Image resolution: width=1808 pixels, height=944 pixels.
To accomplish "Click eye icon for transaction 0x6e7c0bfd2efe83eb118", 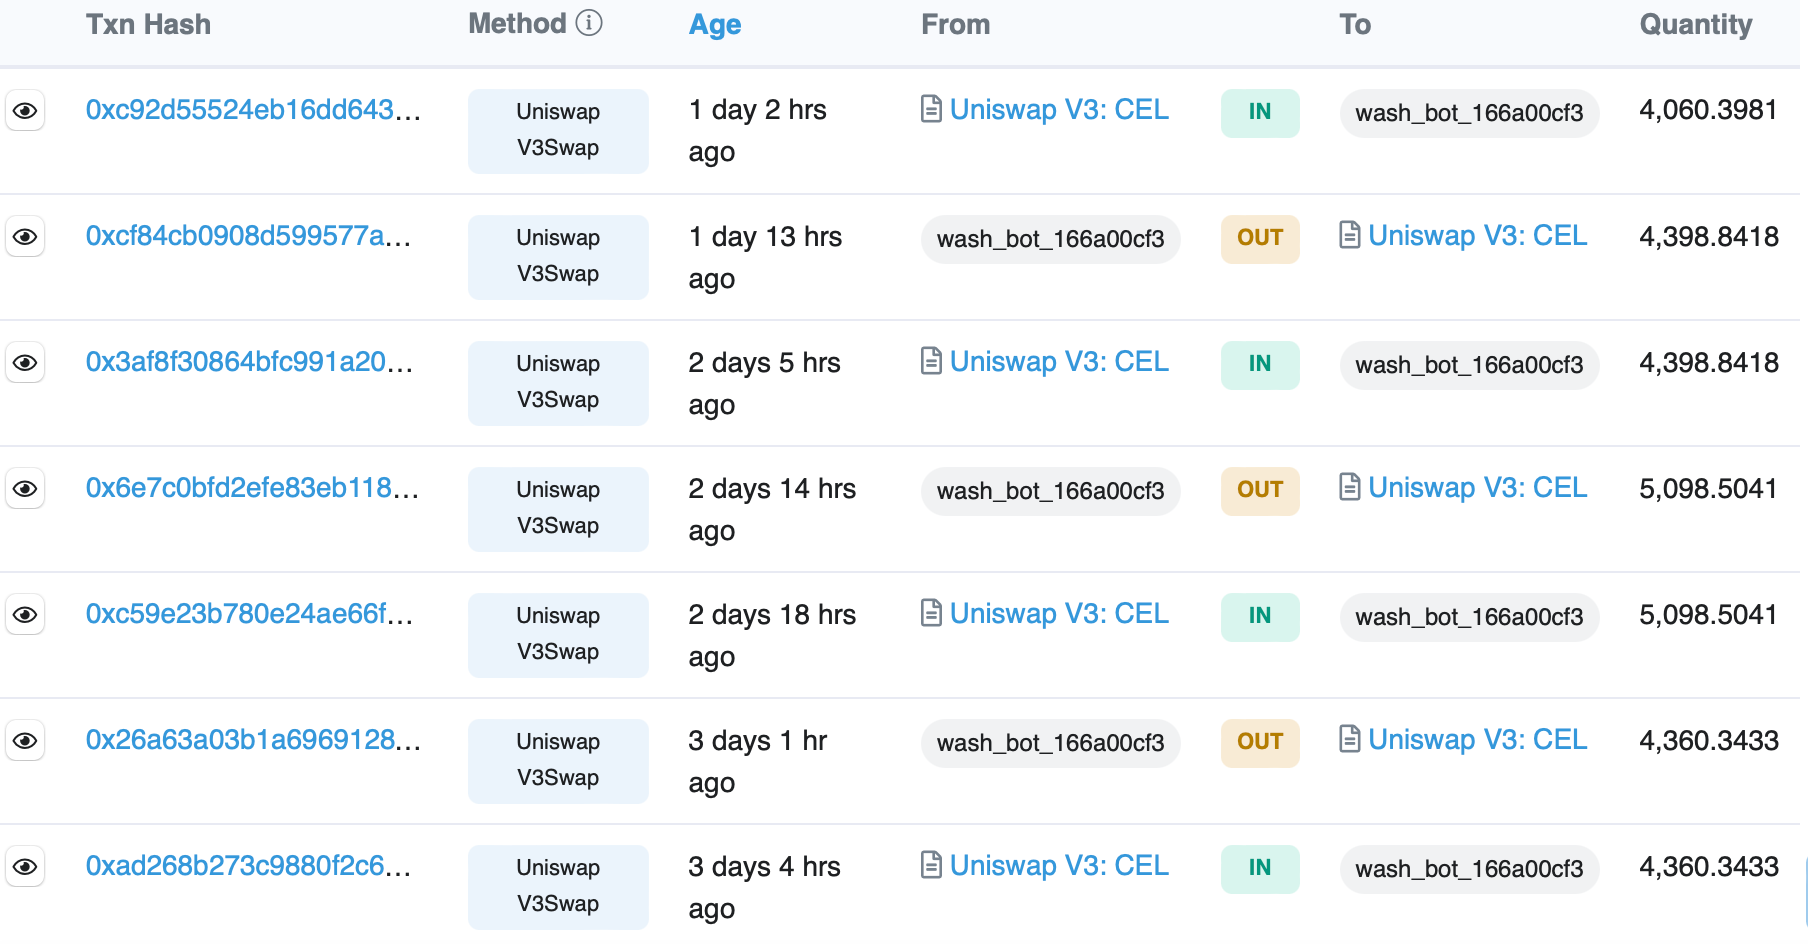I will (25, 489).
